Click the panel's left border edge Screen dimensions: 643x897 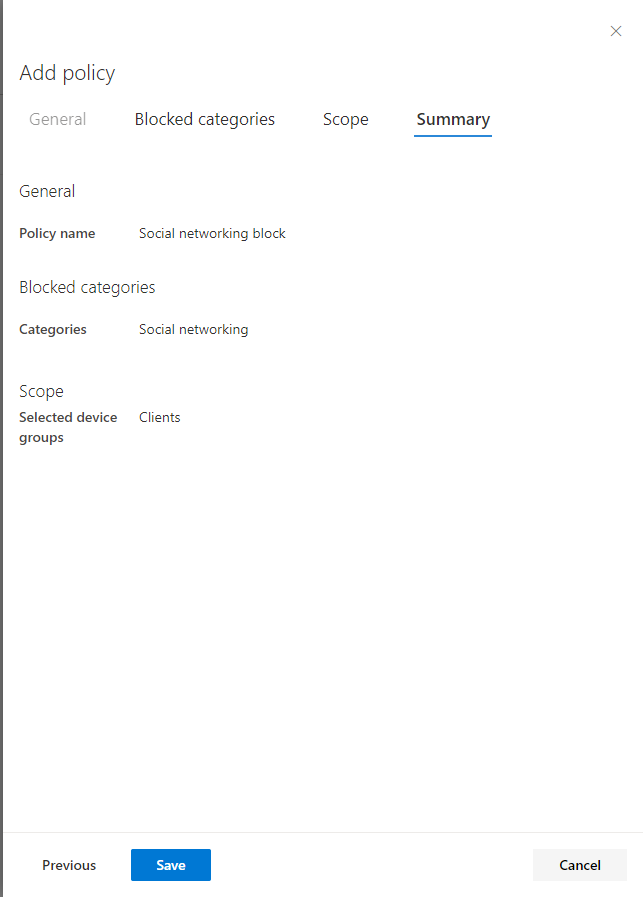click(x=2, y=448)
